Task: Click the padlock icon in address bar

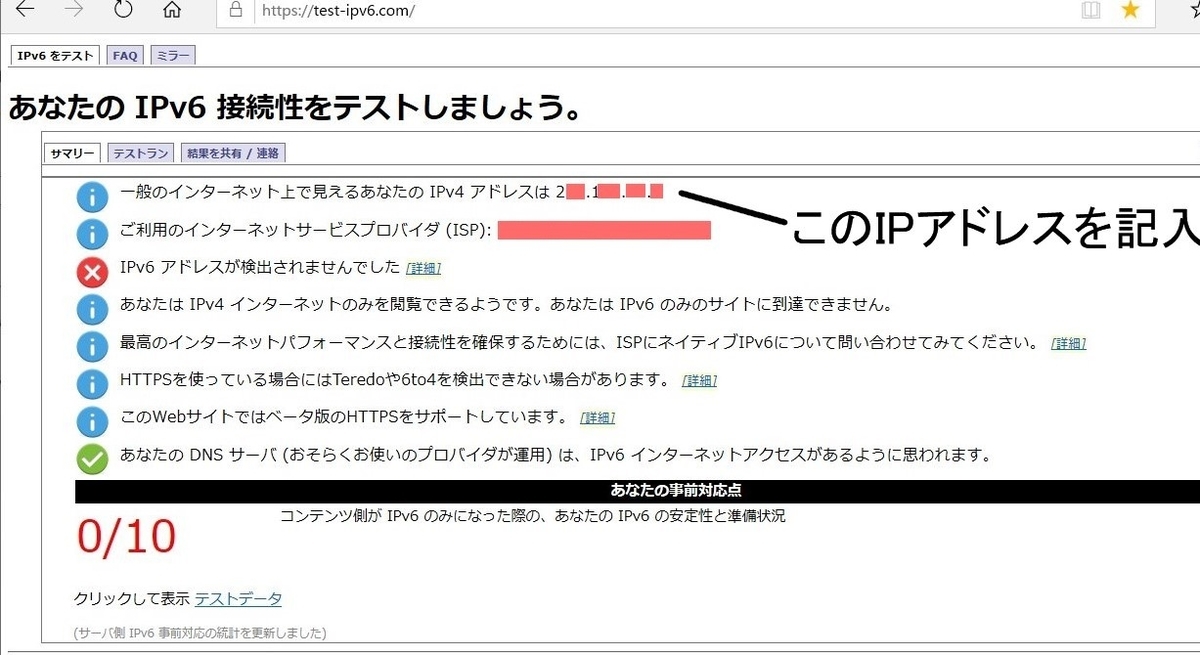Action: 236,10
